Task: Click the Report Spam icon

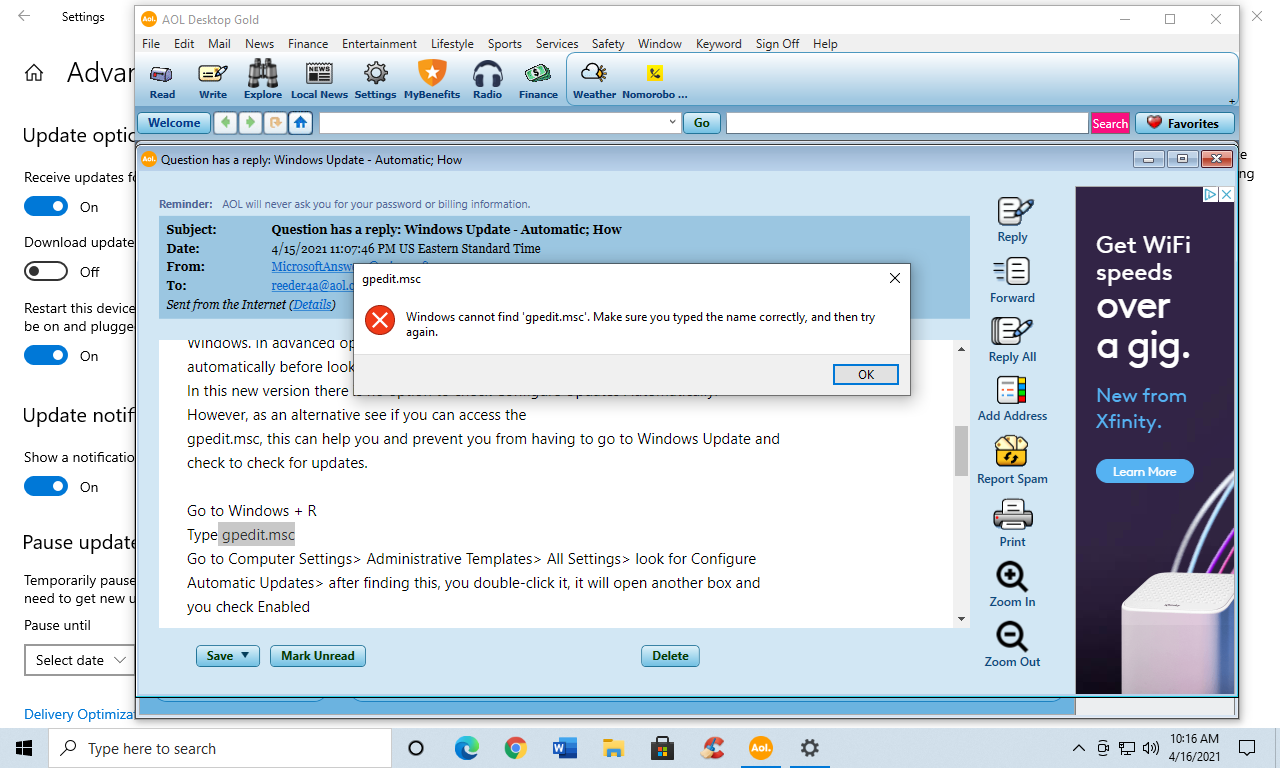Action: tap(1012, 460)
